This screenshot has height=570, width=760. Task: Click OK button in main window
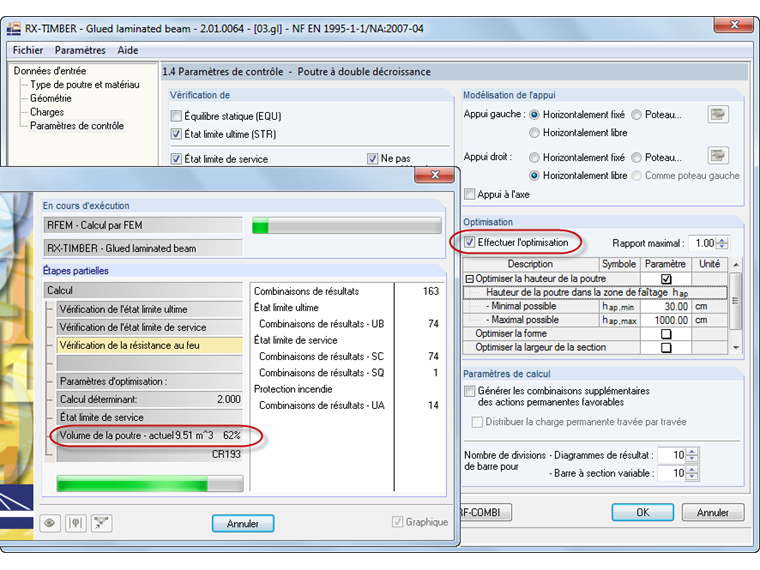pyautogui.click(x=643, y=512)
